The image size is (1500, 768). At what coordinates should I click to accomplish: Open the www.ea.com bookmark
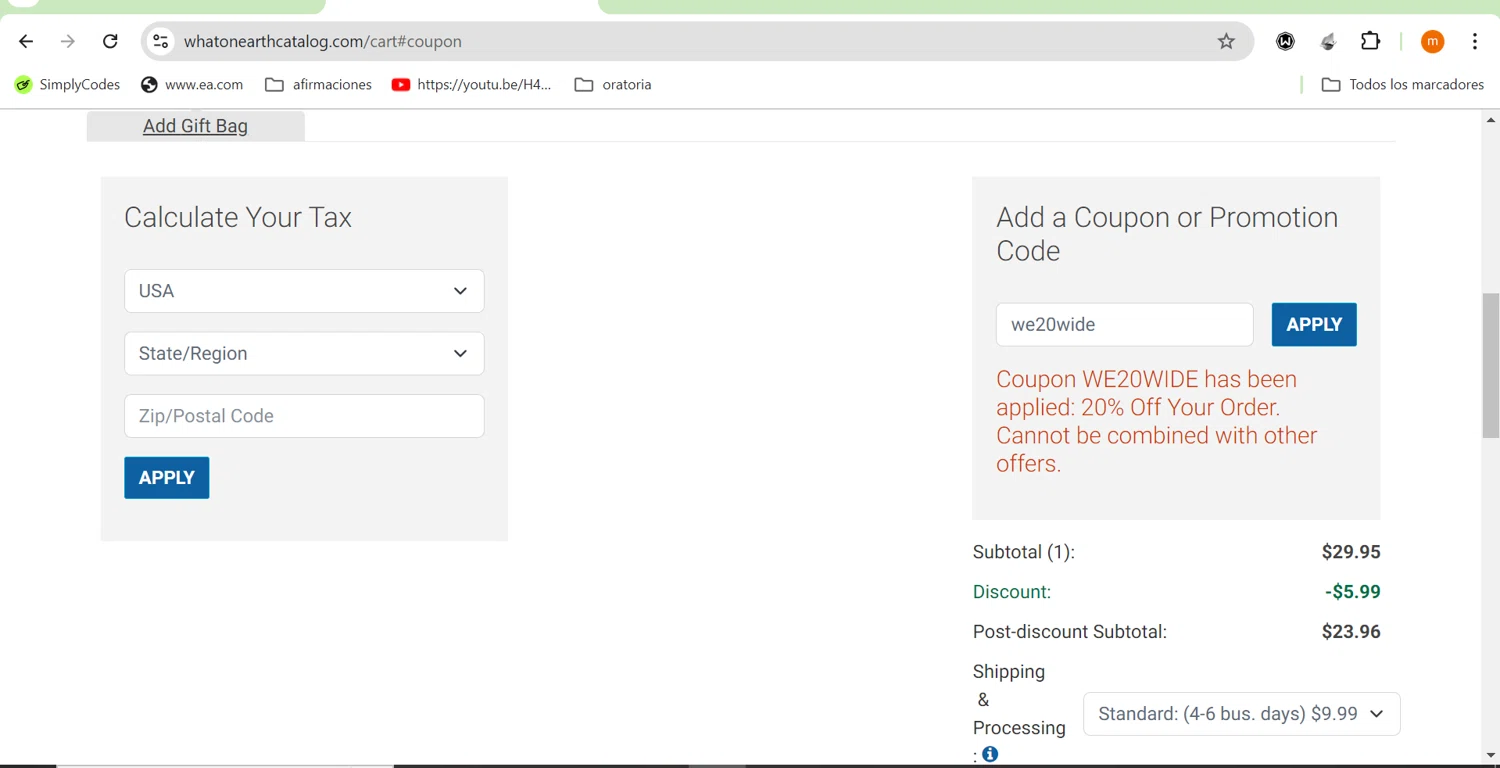pyautogui.click(x=192, y=85)
